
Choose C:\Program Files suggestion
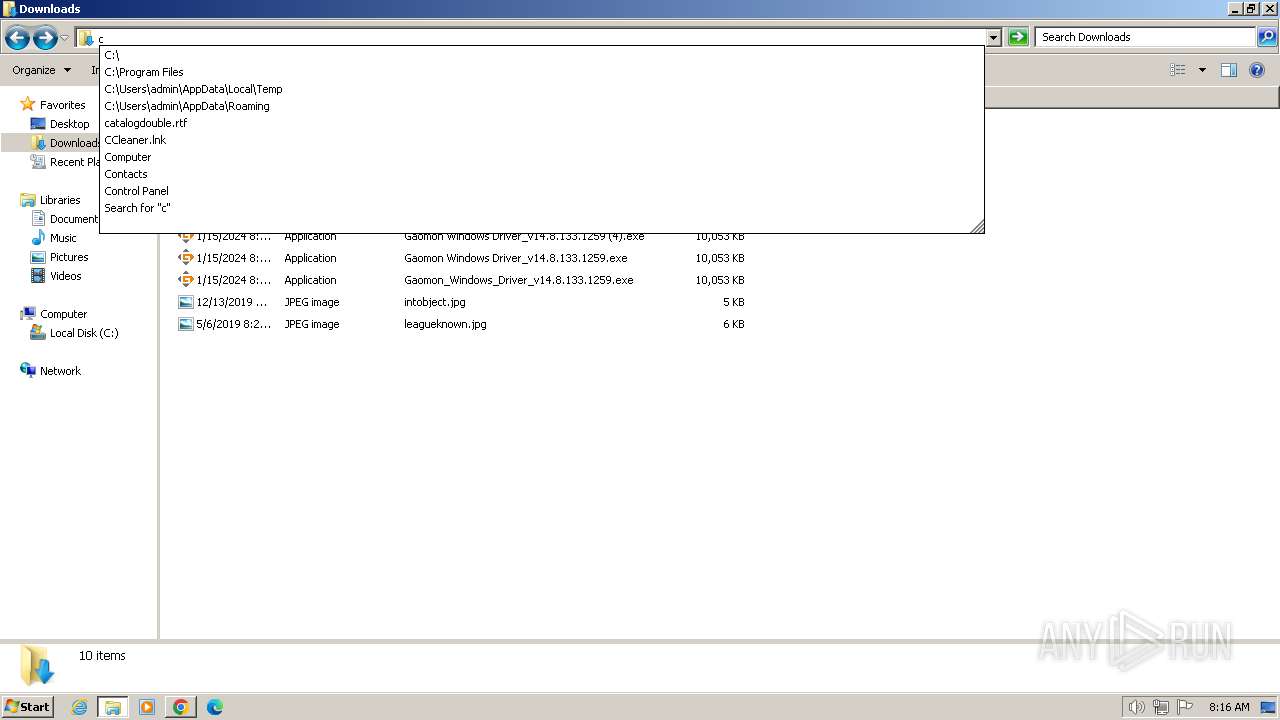(x=541, y=72)
